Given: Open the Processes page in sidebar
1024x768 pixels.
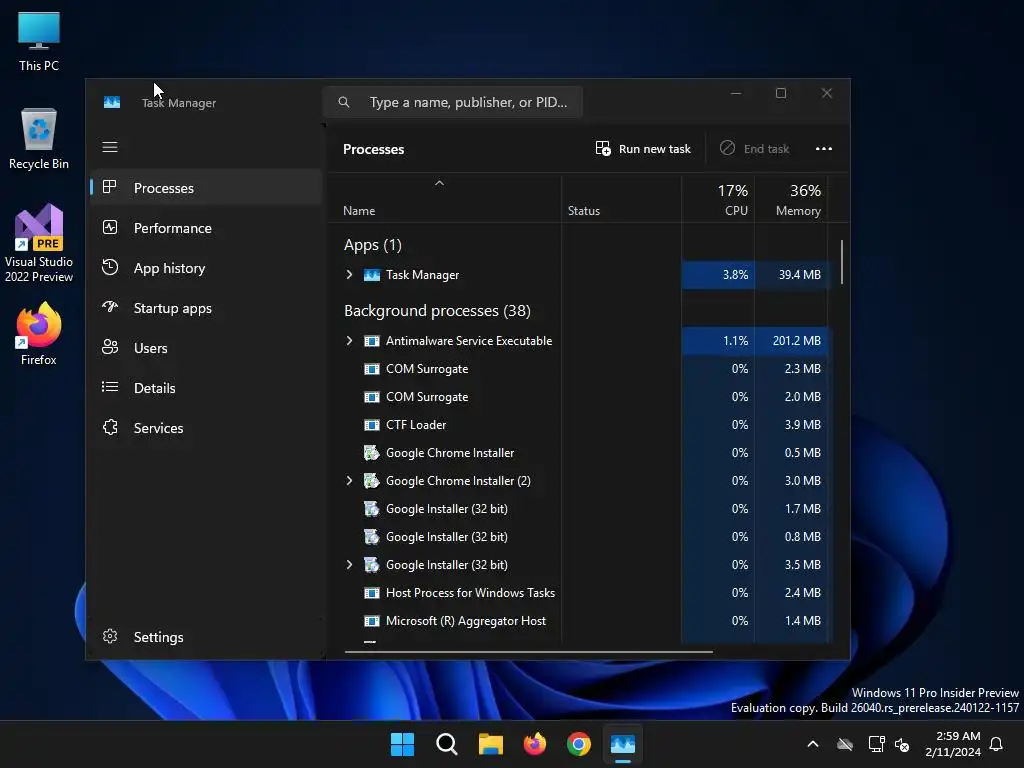Looking at the screenshot, I should [206, 188].
